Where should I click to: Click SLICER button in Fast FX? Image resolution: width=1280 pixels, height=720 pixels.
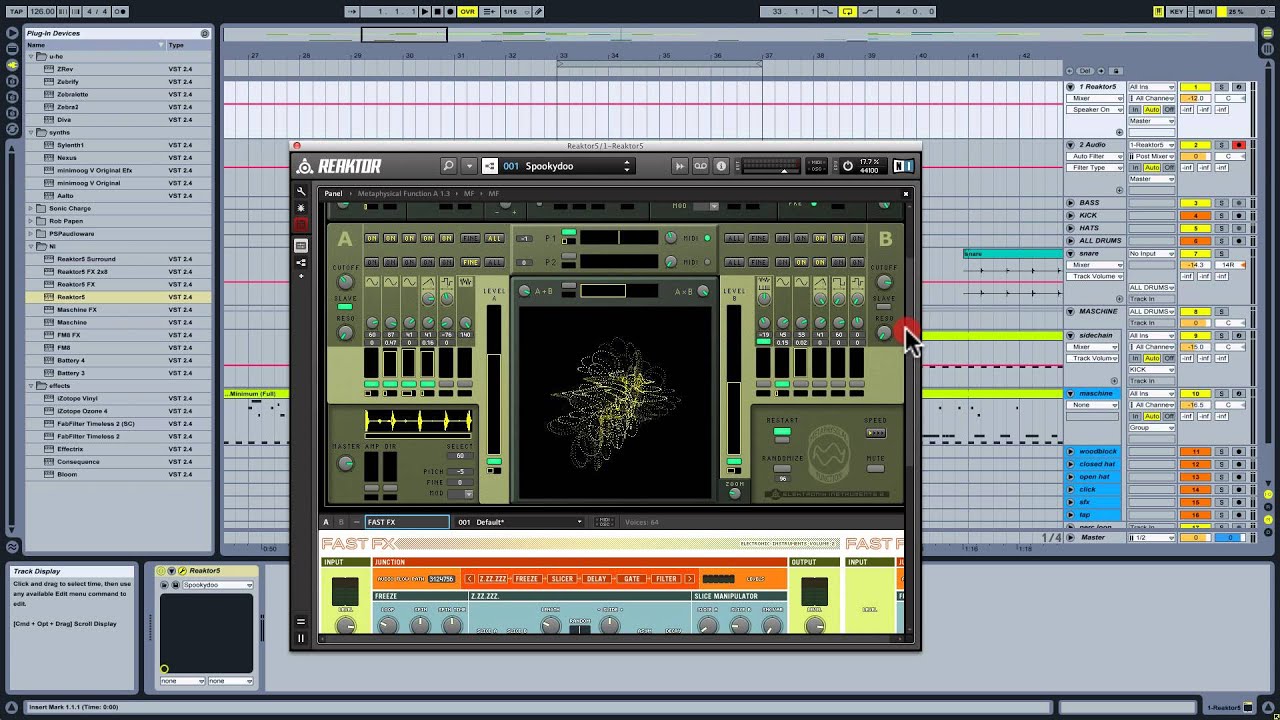coord(562,579)
